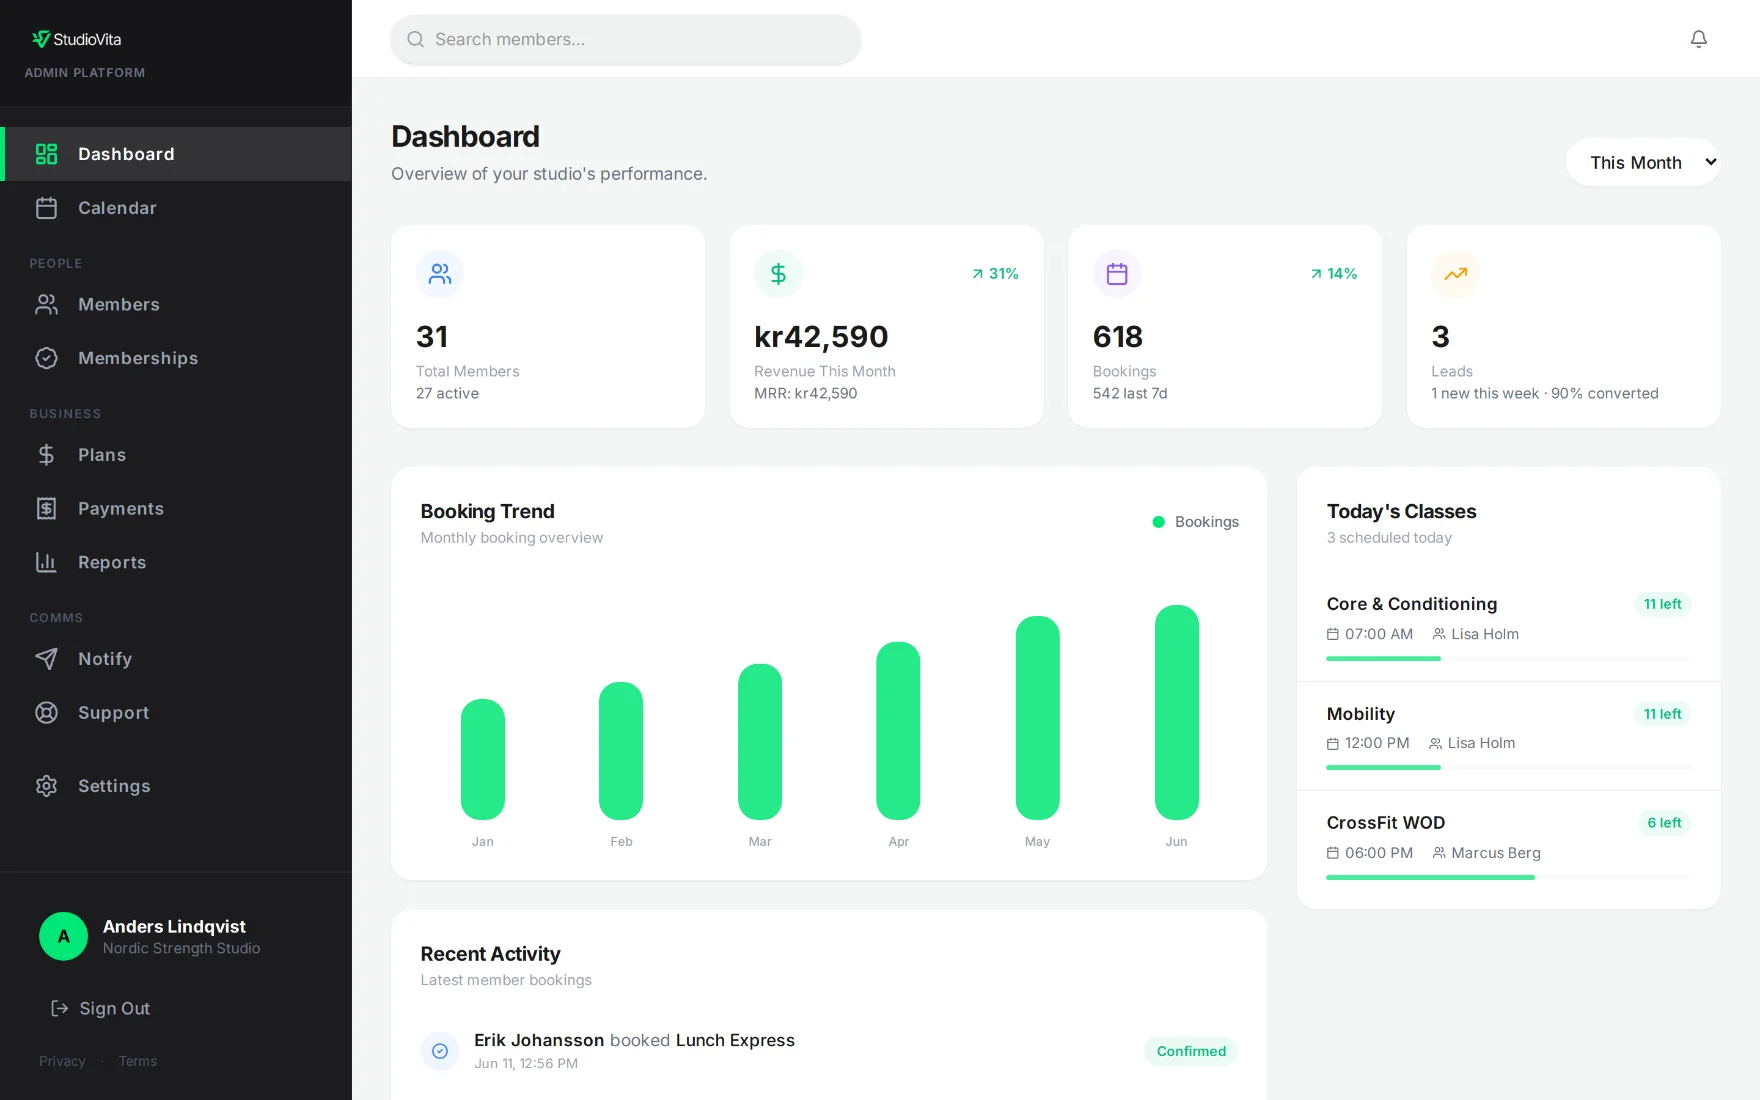Click 11 left badge for Mobility
The image size is (1760, 1100).
click(x=1662, y=714)
